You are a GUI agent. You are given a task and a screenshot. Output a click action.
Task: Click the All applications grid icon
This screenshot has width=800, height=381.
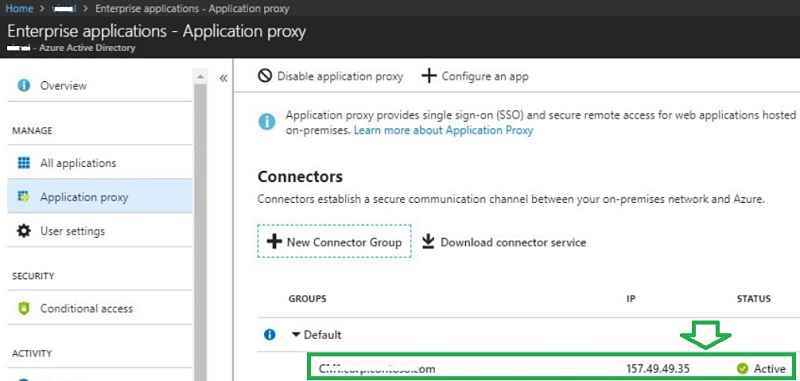point(23,163)
